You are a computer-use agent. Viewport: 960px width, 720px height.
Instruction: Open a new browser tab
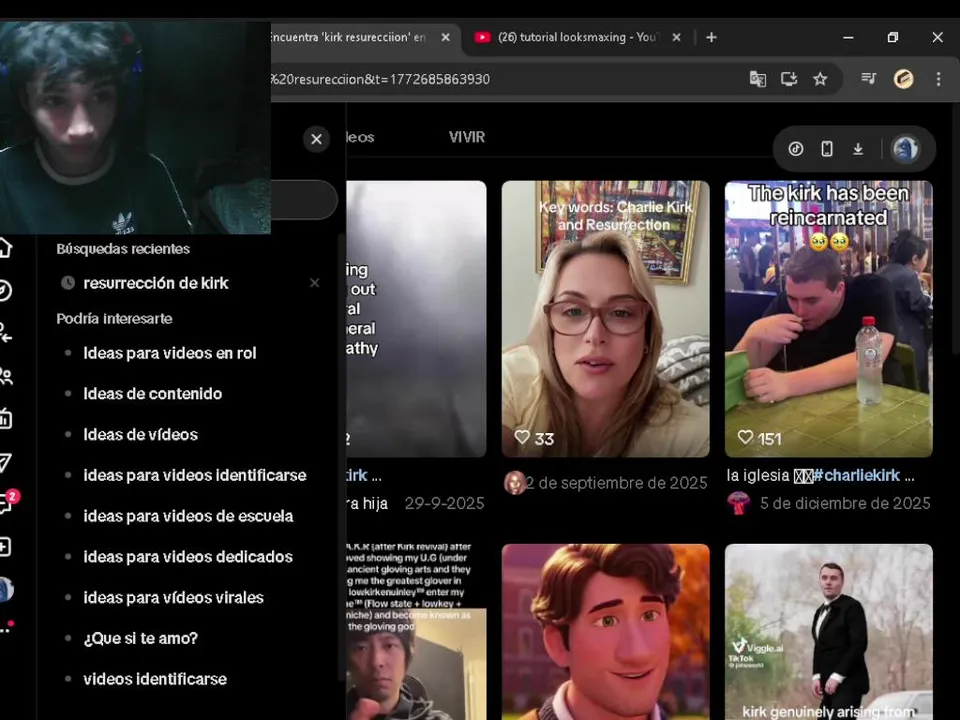(711, 37)
